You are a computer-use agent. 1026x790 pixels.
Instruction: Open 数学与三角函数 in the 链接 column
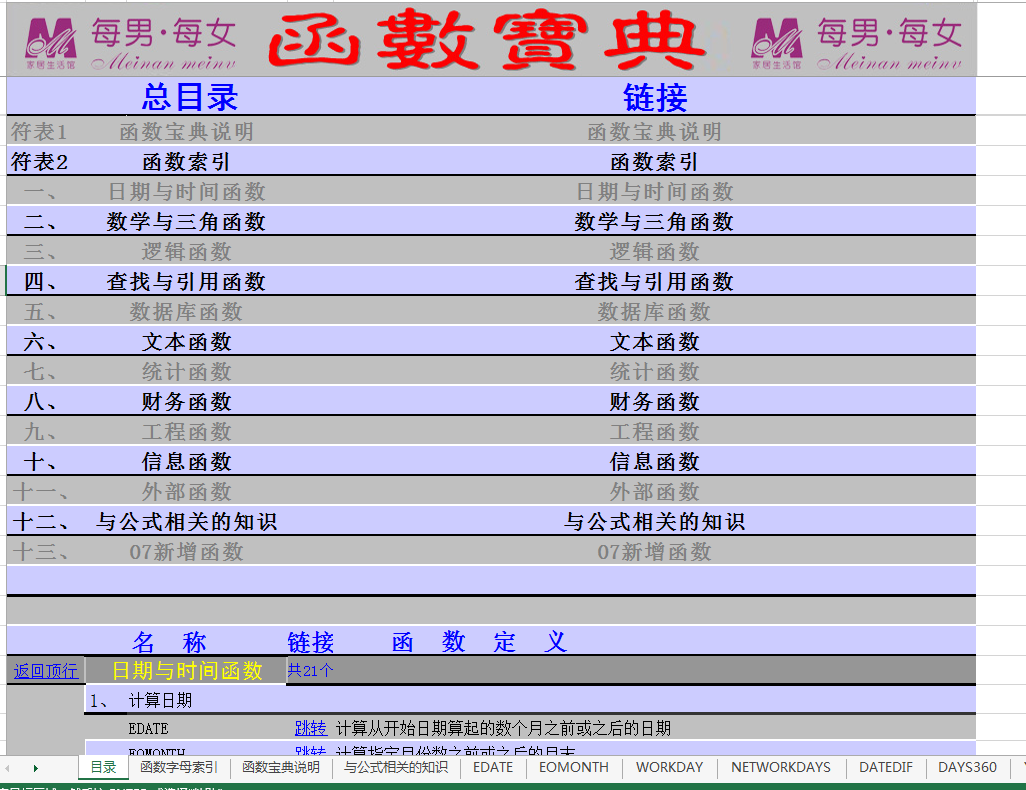click(x=654, y=222)
